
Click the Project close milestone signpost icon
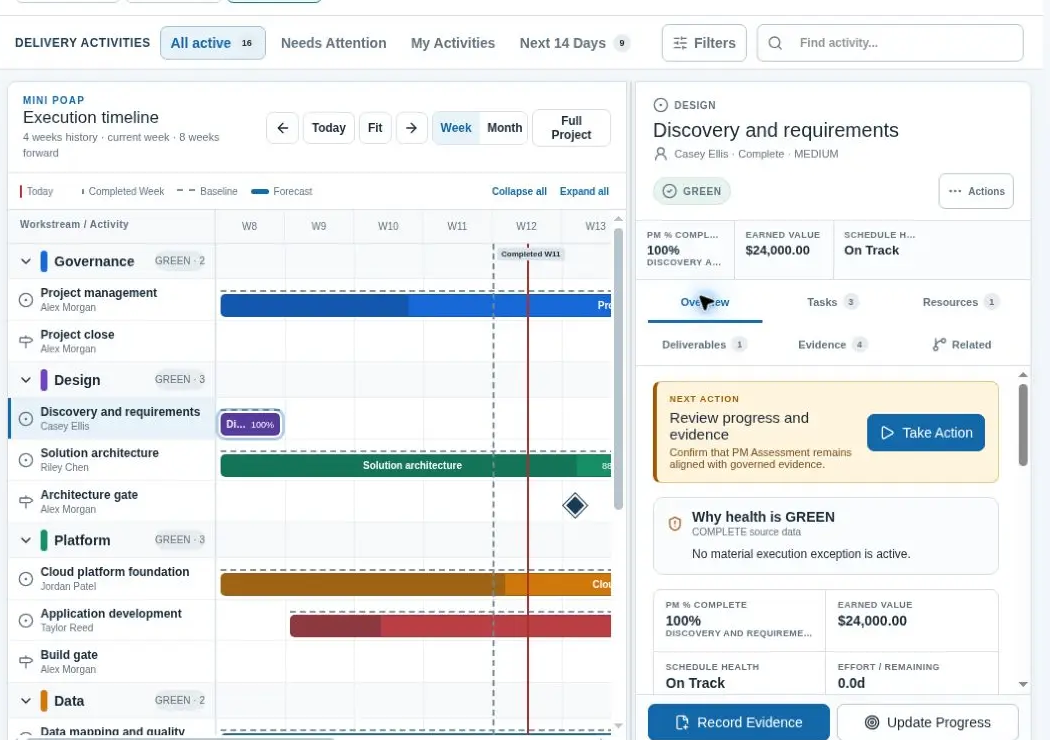coord(25,342)
